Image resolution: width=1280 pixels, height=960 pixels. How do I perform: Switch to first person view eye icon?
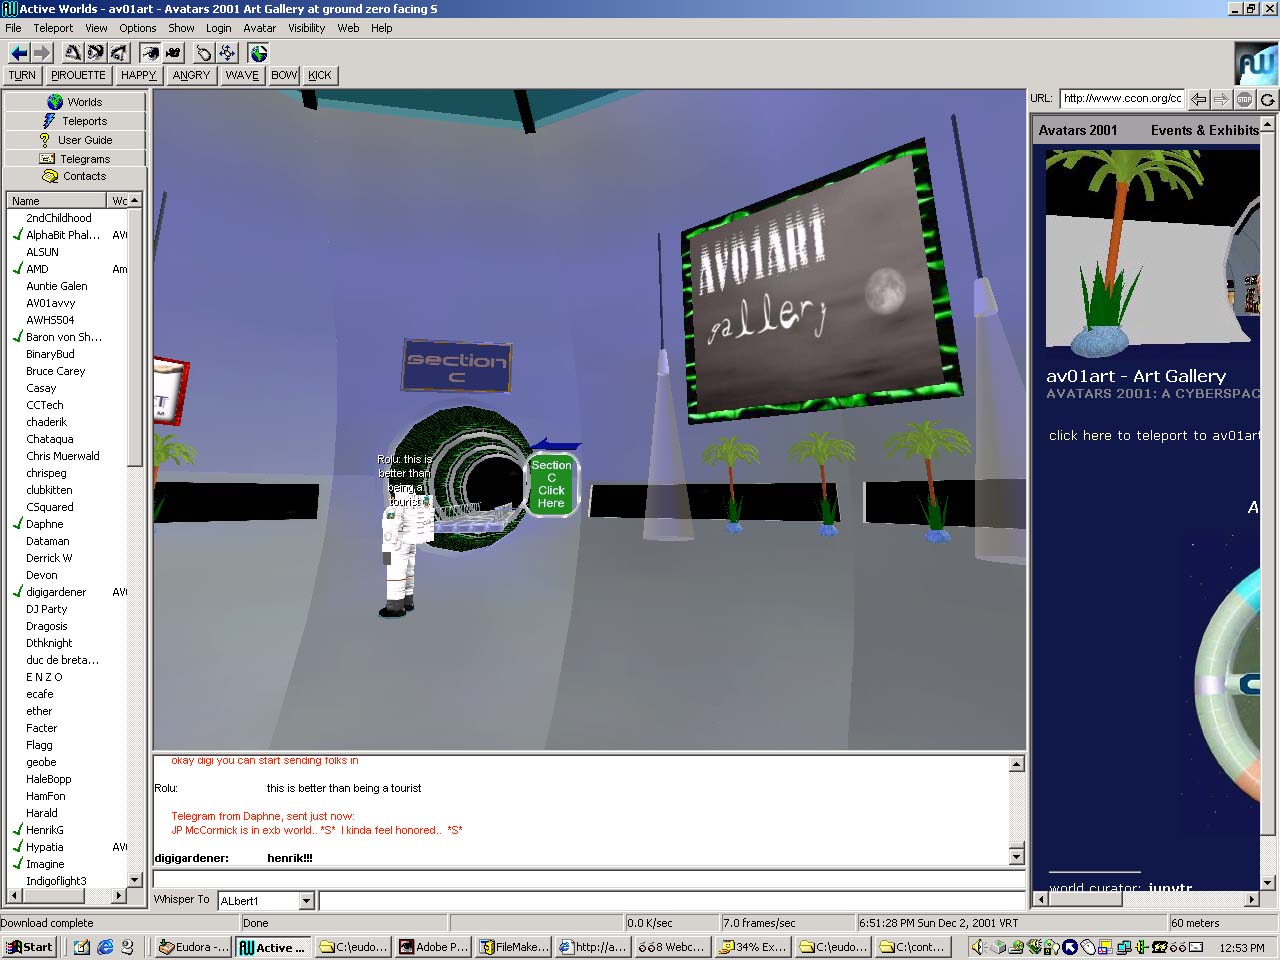point(150,53)
